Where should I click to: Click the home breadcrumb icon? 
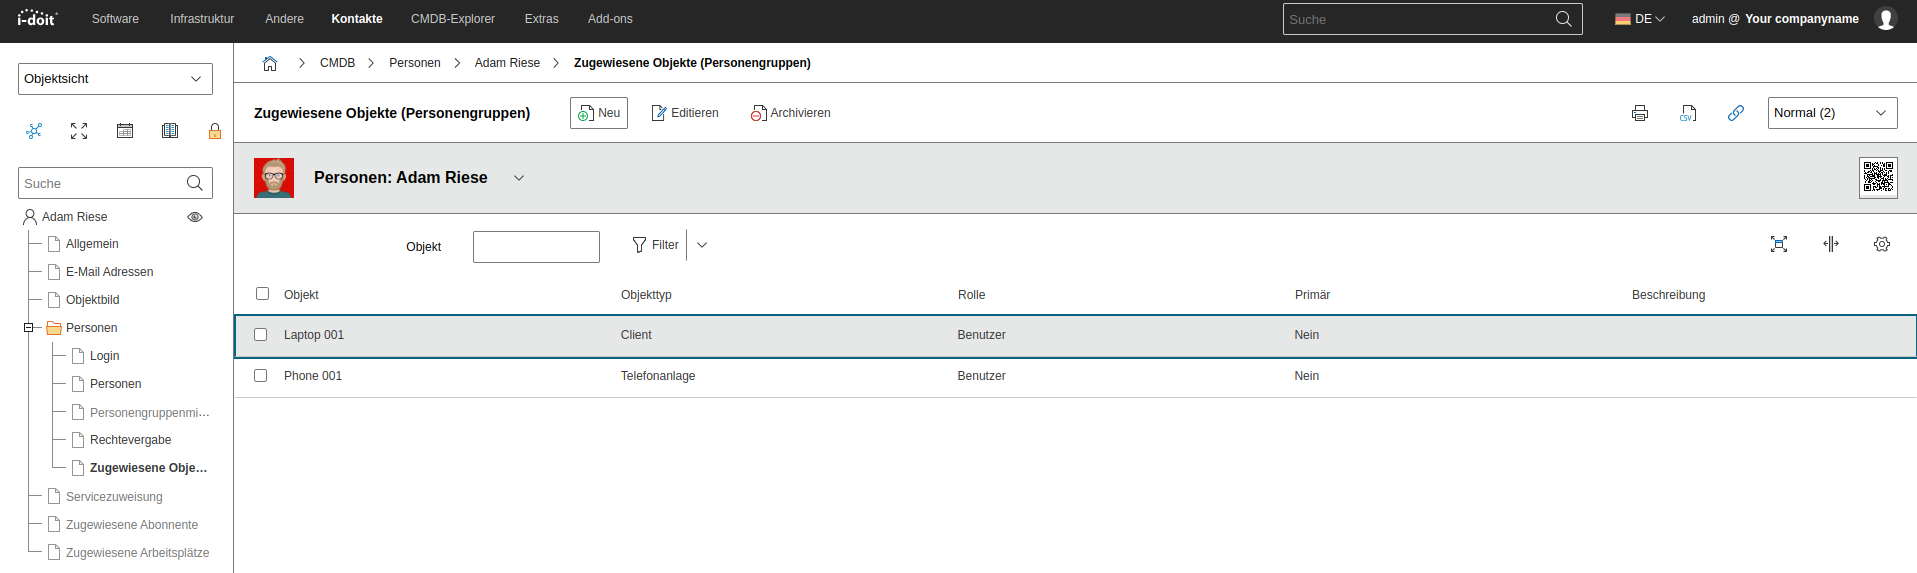coord(270,63)
